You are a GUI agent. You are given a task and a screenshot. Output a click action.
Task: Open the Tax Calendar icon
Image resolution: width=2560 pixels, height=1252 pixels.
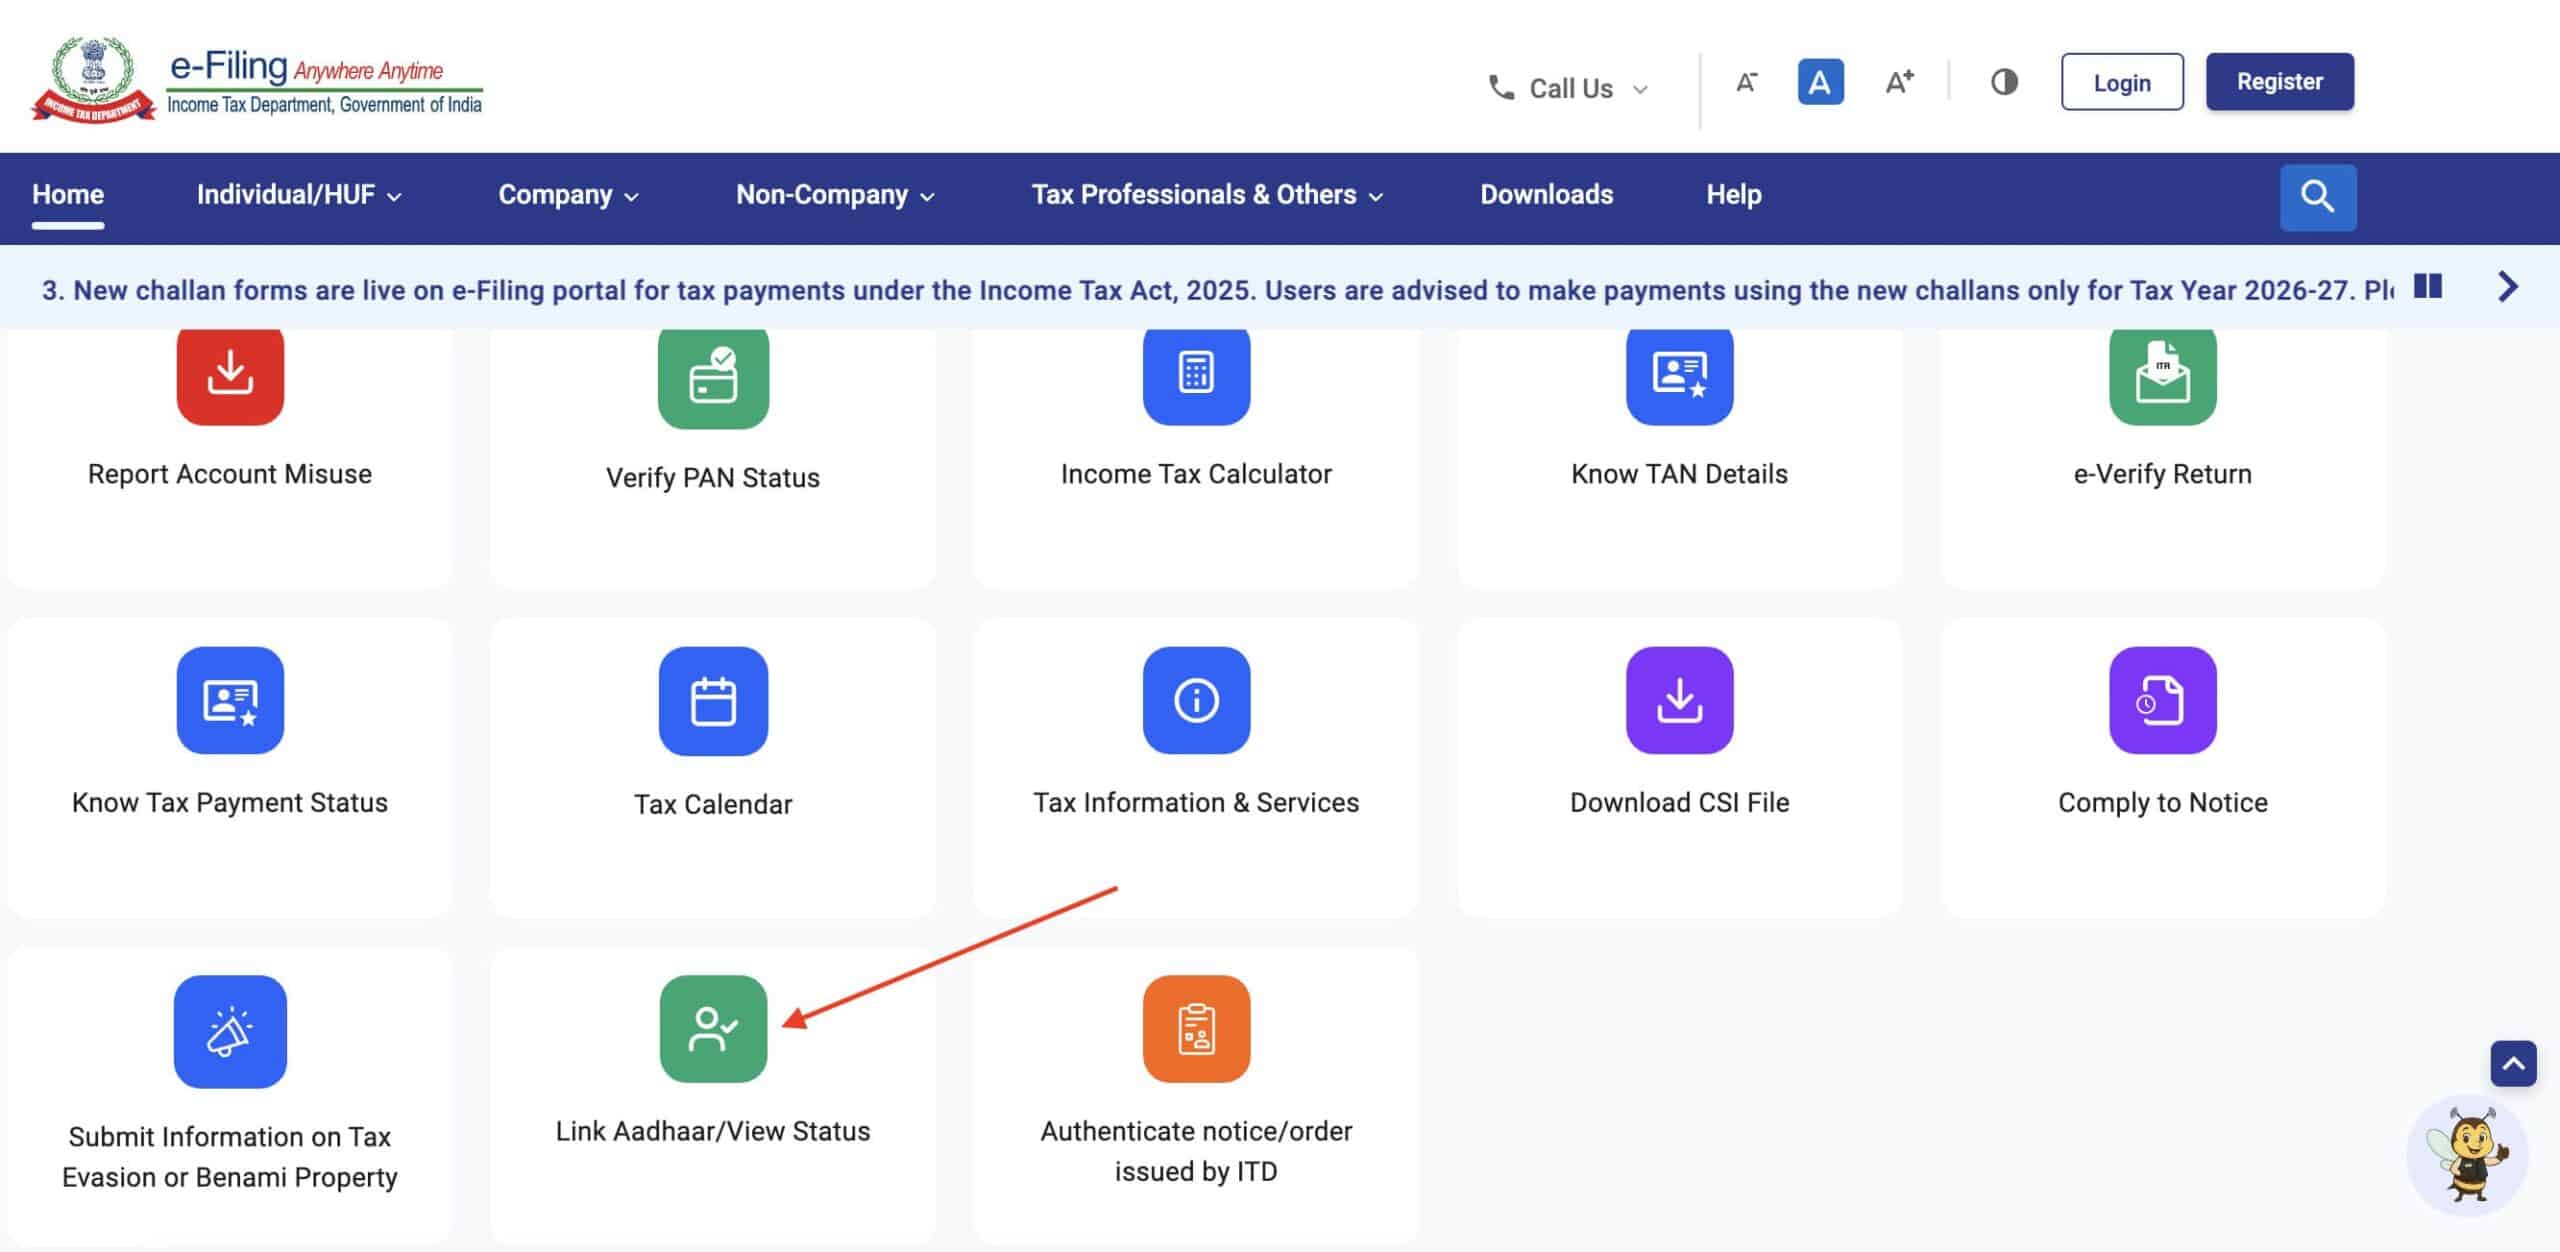(713, 701)
